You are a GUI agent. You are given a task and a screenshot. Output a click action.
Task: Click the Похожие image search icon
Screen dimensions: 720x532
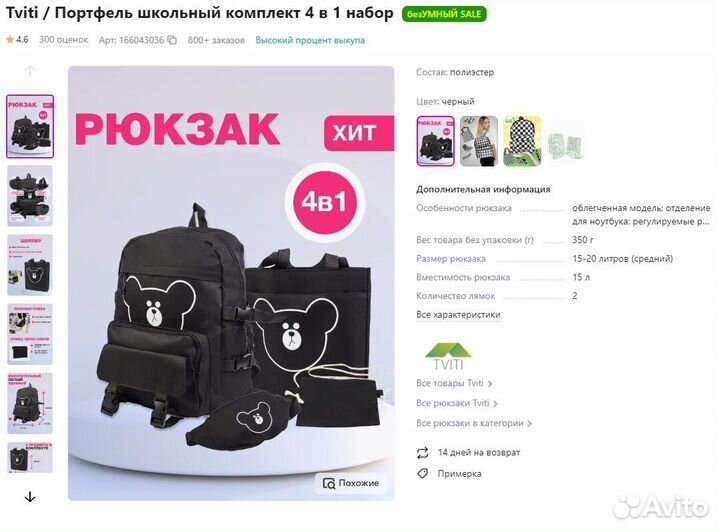point(329,483)
